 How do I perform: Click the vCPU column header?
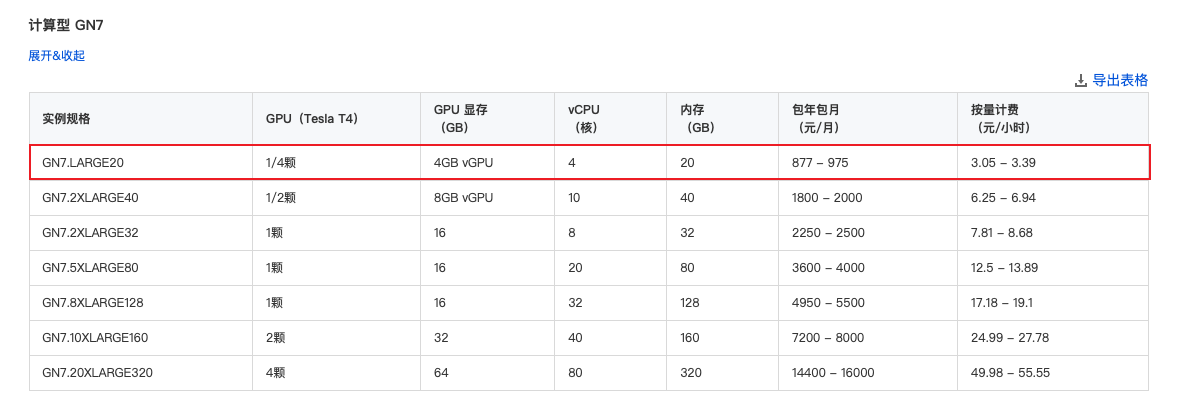tap(584, 118)
